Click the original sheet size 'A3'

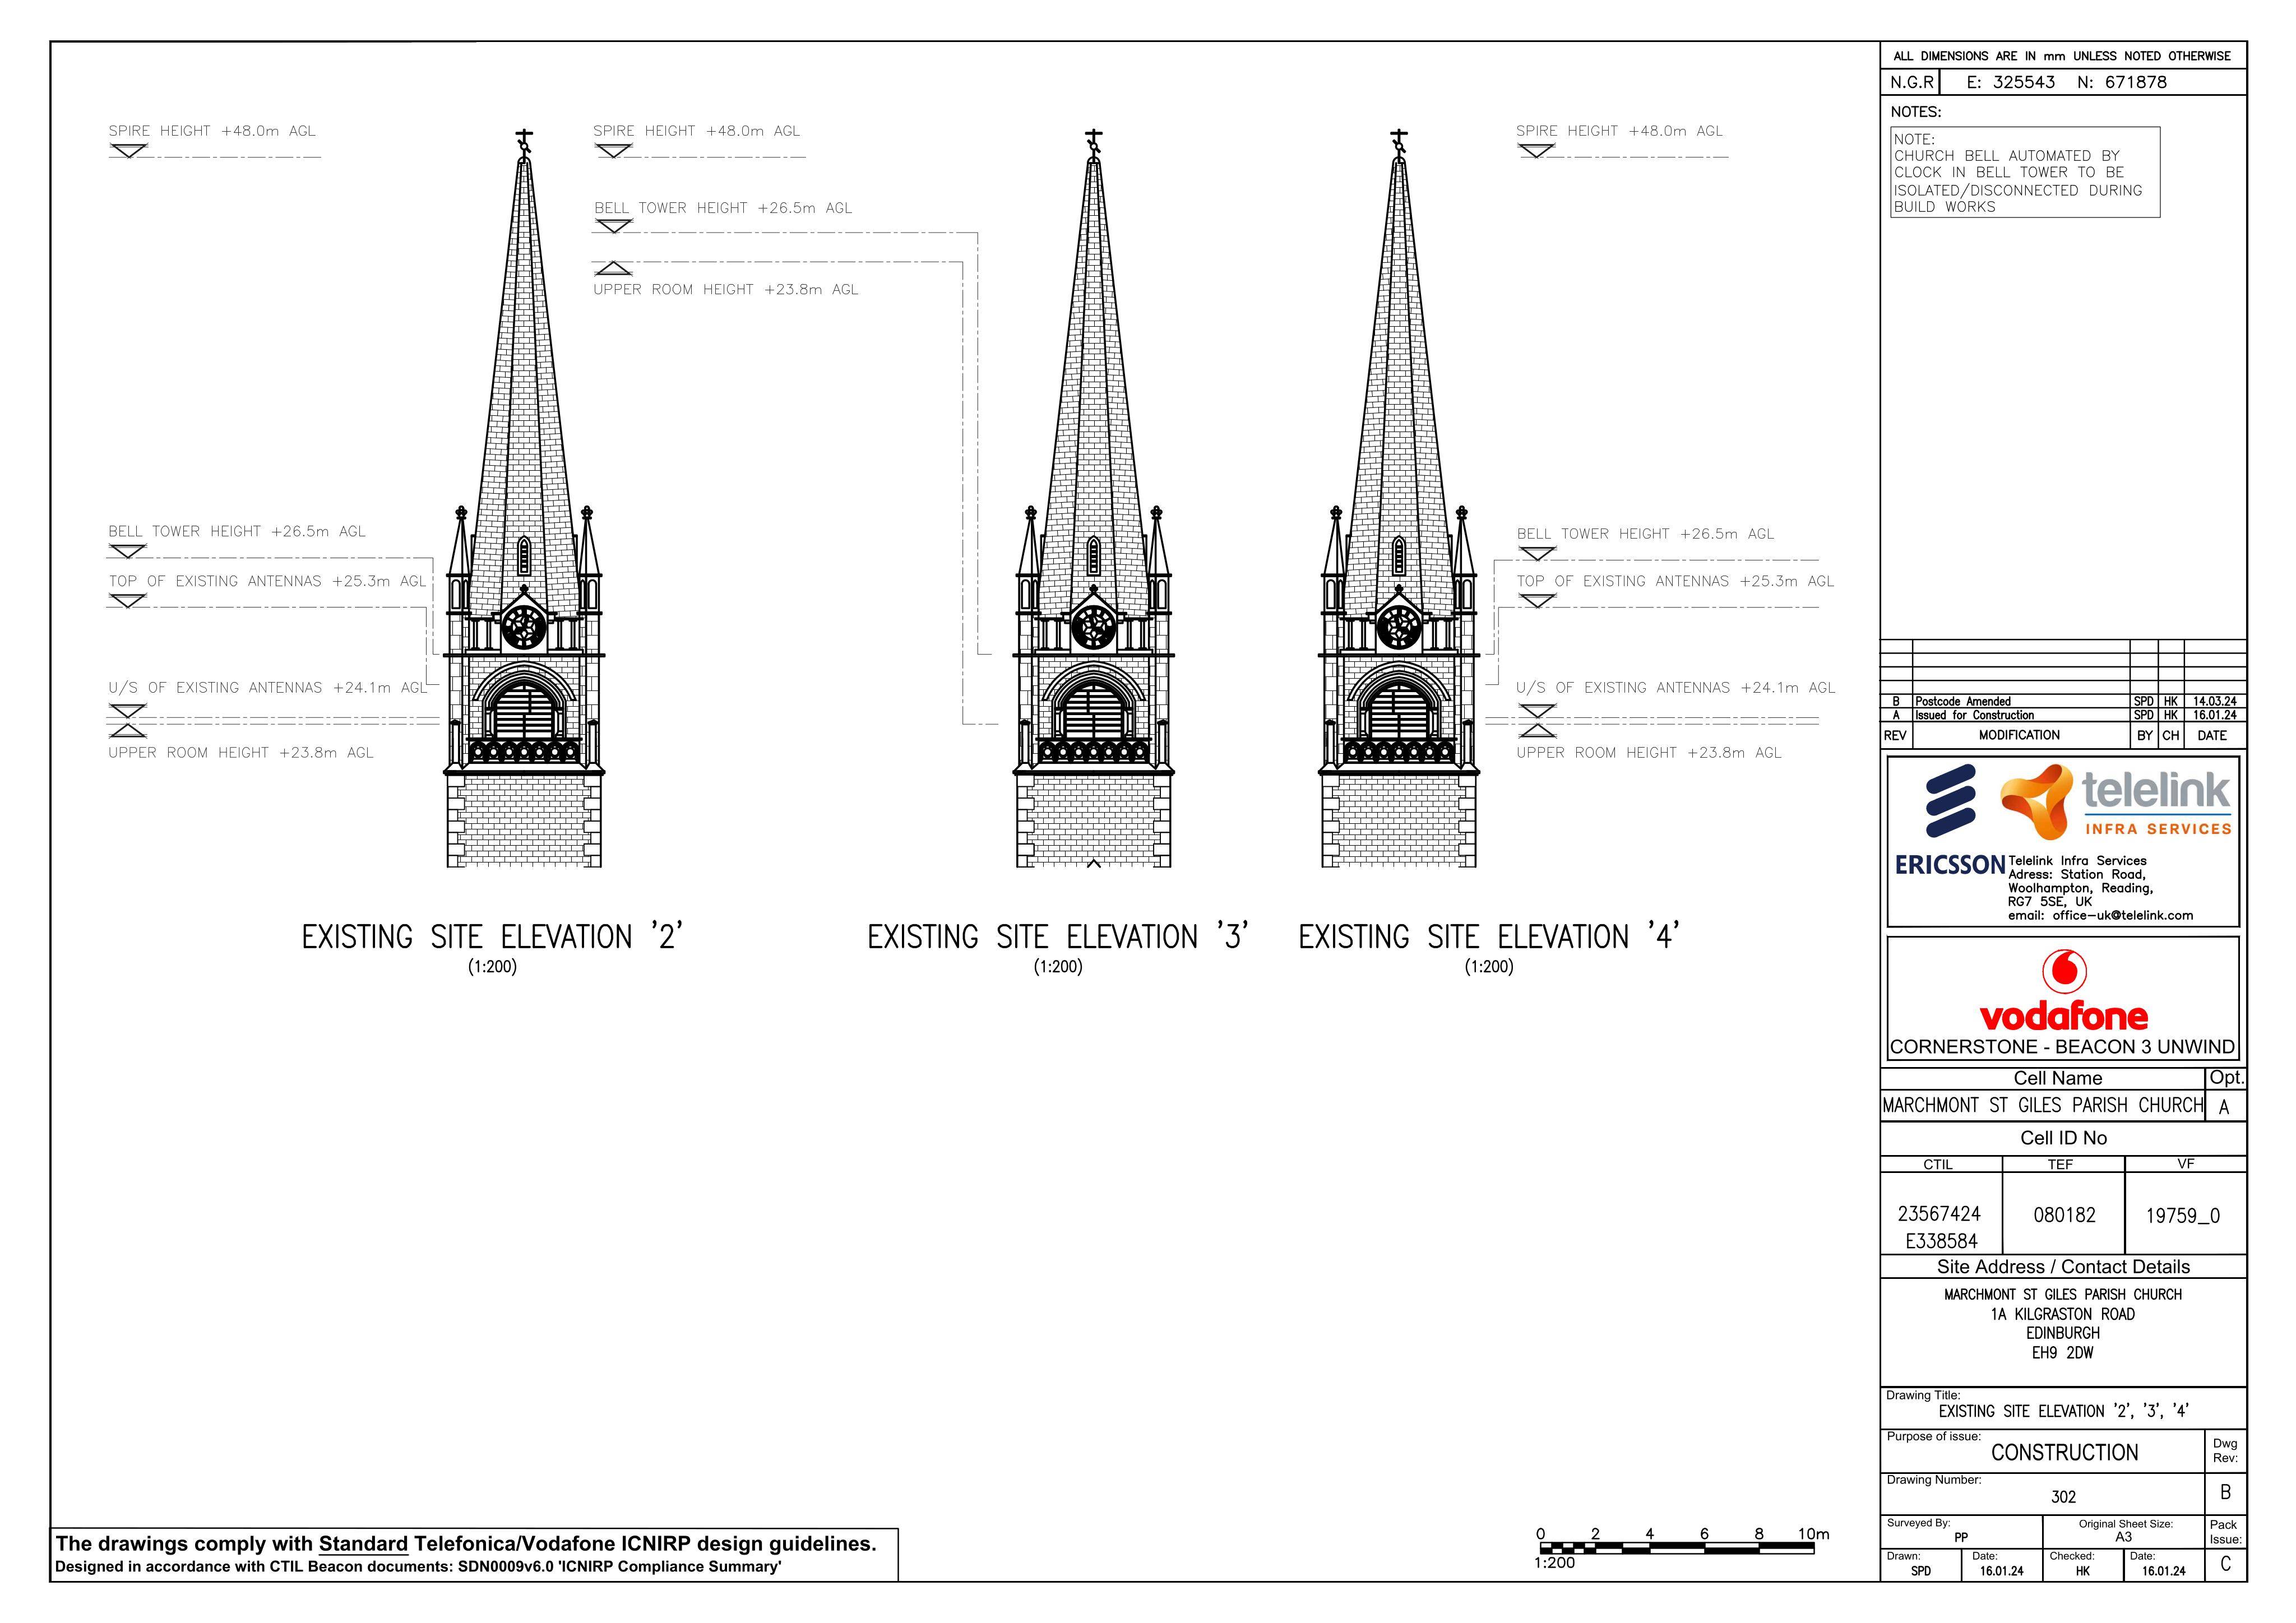pos(2123,1537)
